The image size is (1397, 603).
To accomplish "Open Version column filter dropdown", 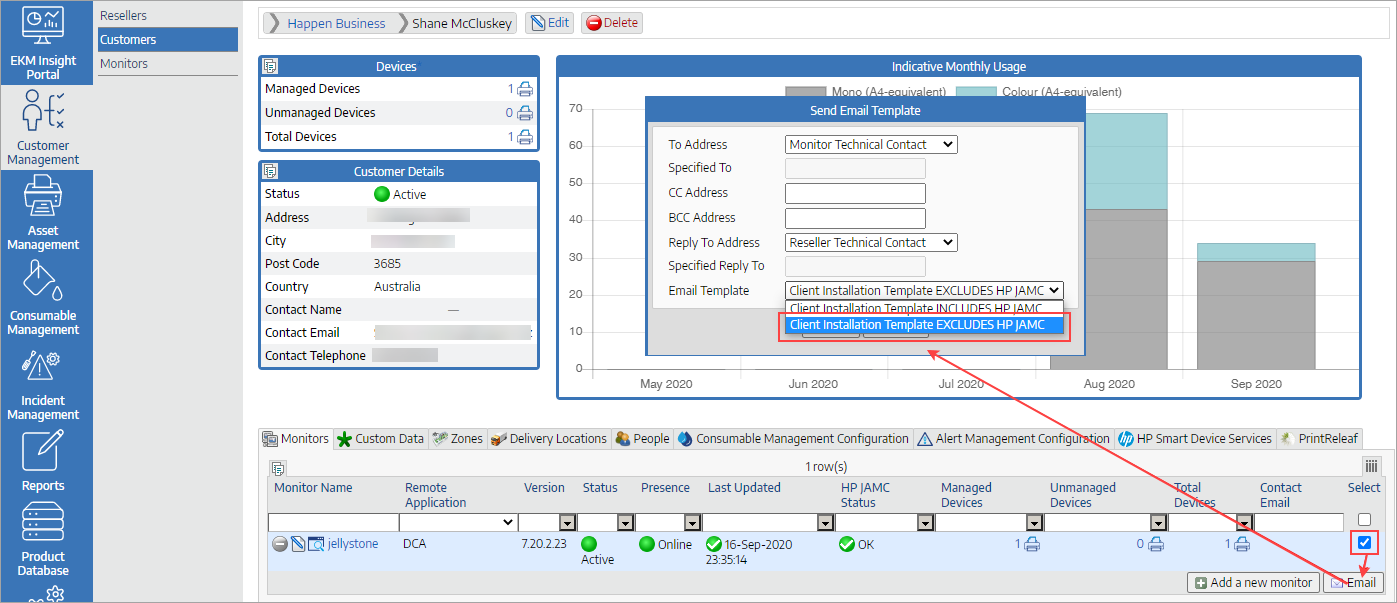I will pos(567,523).
